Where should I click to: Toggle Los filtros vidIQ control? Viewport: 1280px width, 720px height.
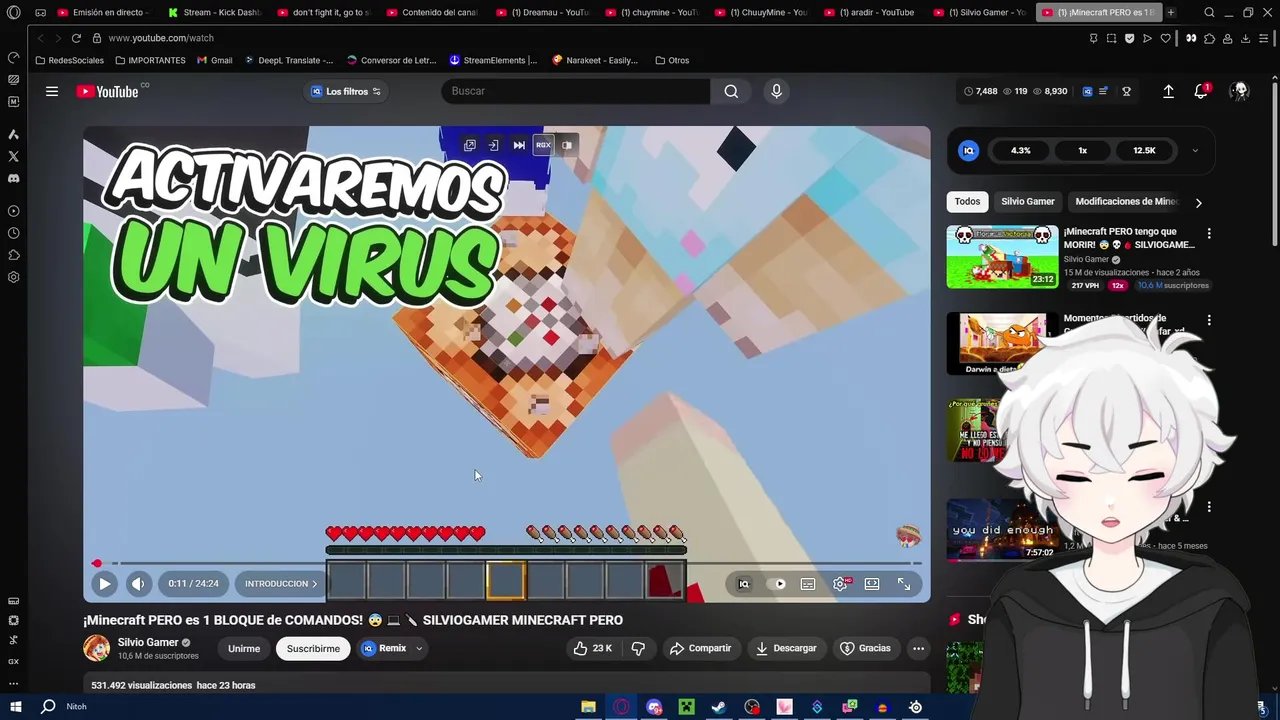point(346,91)
